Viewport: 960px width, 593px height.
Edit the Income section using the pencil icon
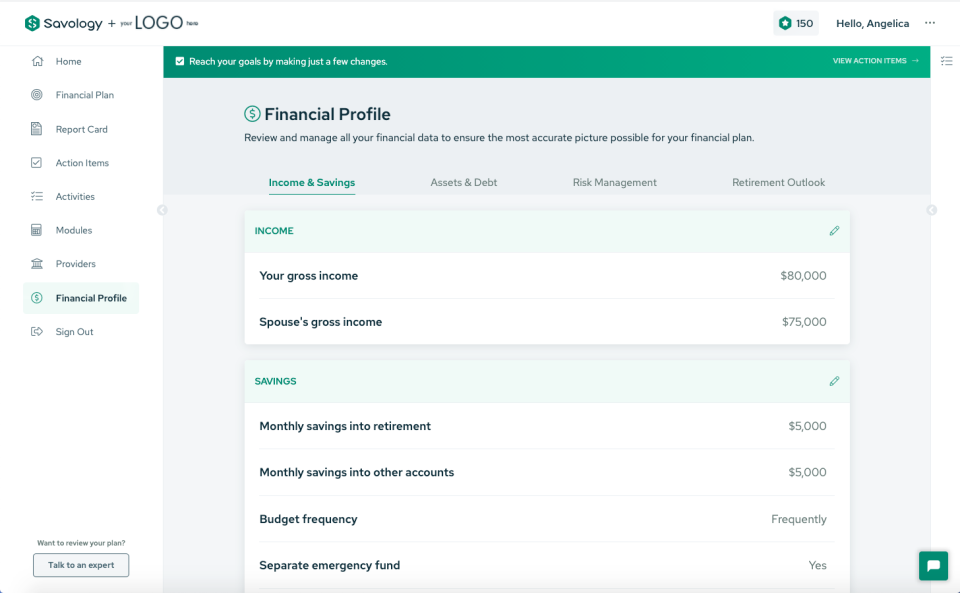pos(834,230)
